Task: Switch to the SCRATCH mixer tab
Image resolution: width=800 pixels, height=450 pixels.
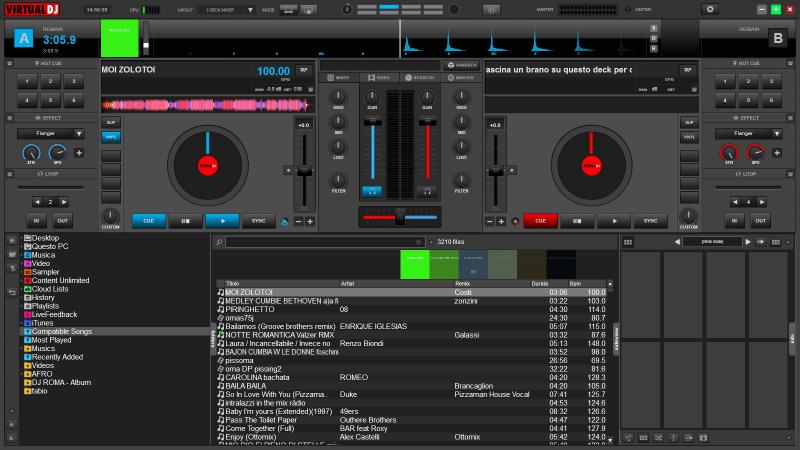Action: [420, 77]
